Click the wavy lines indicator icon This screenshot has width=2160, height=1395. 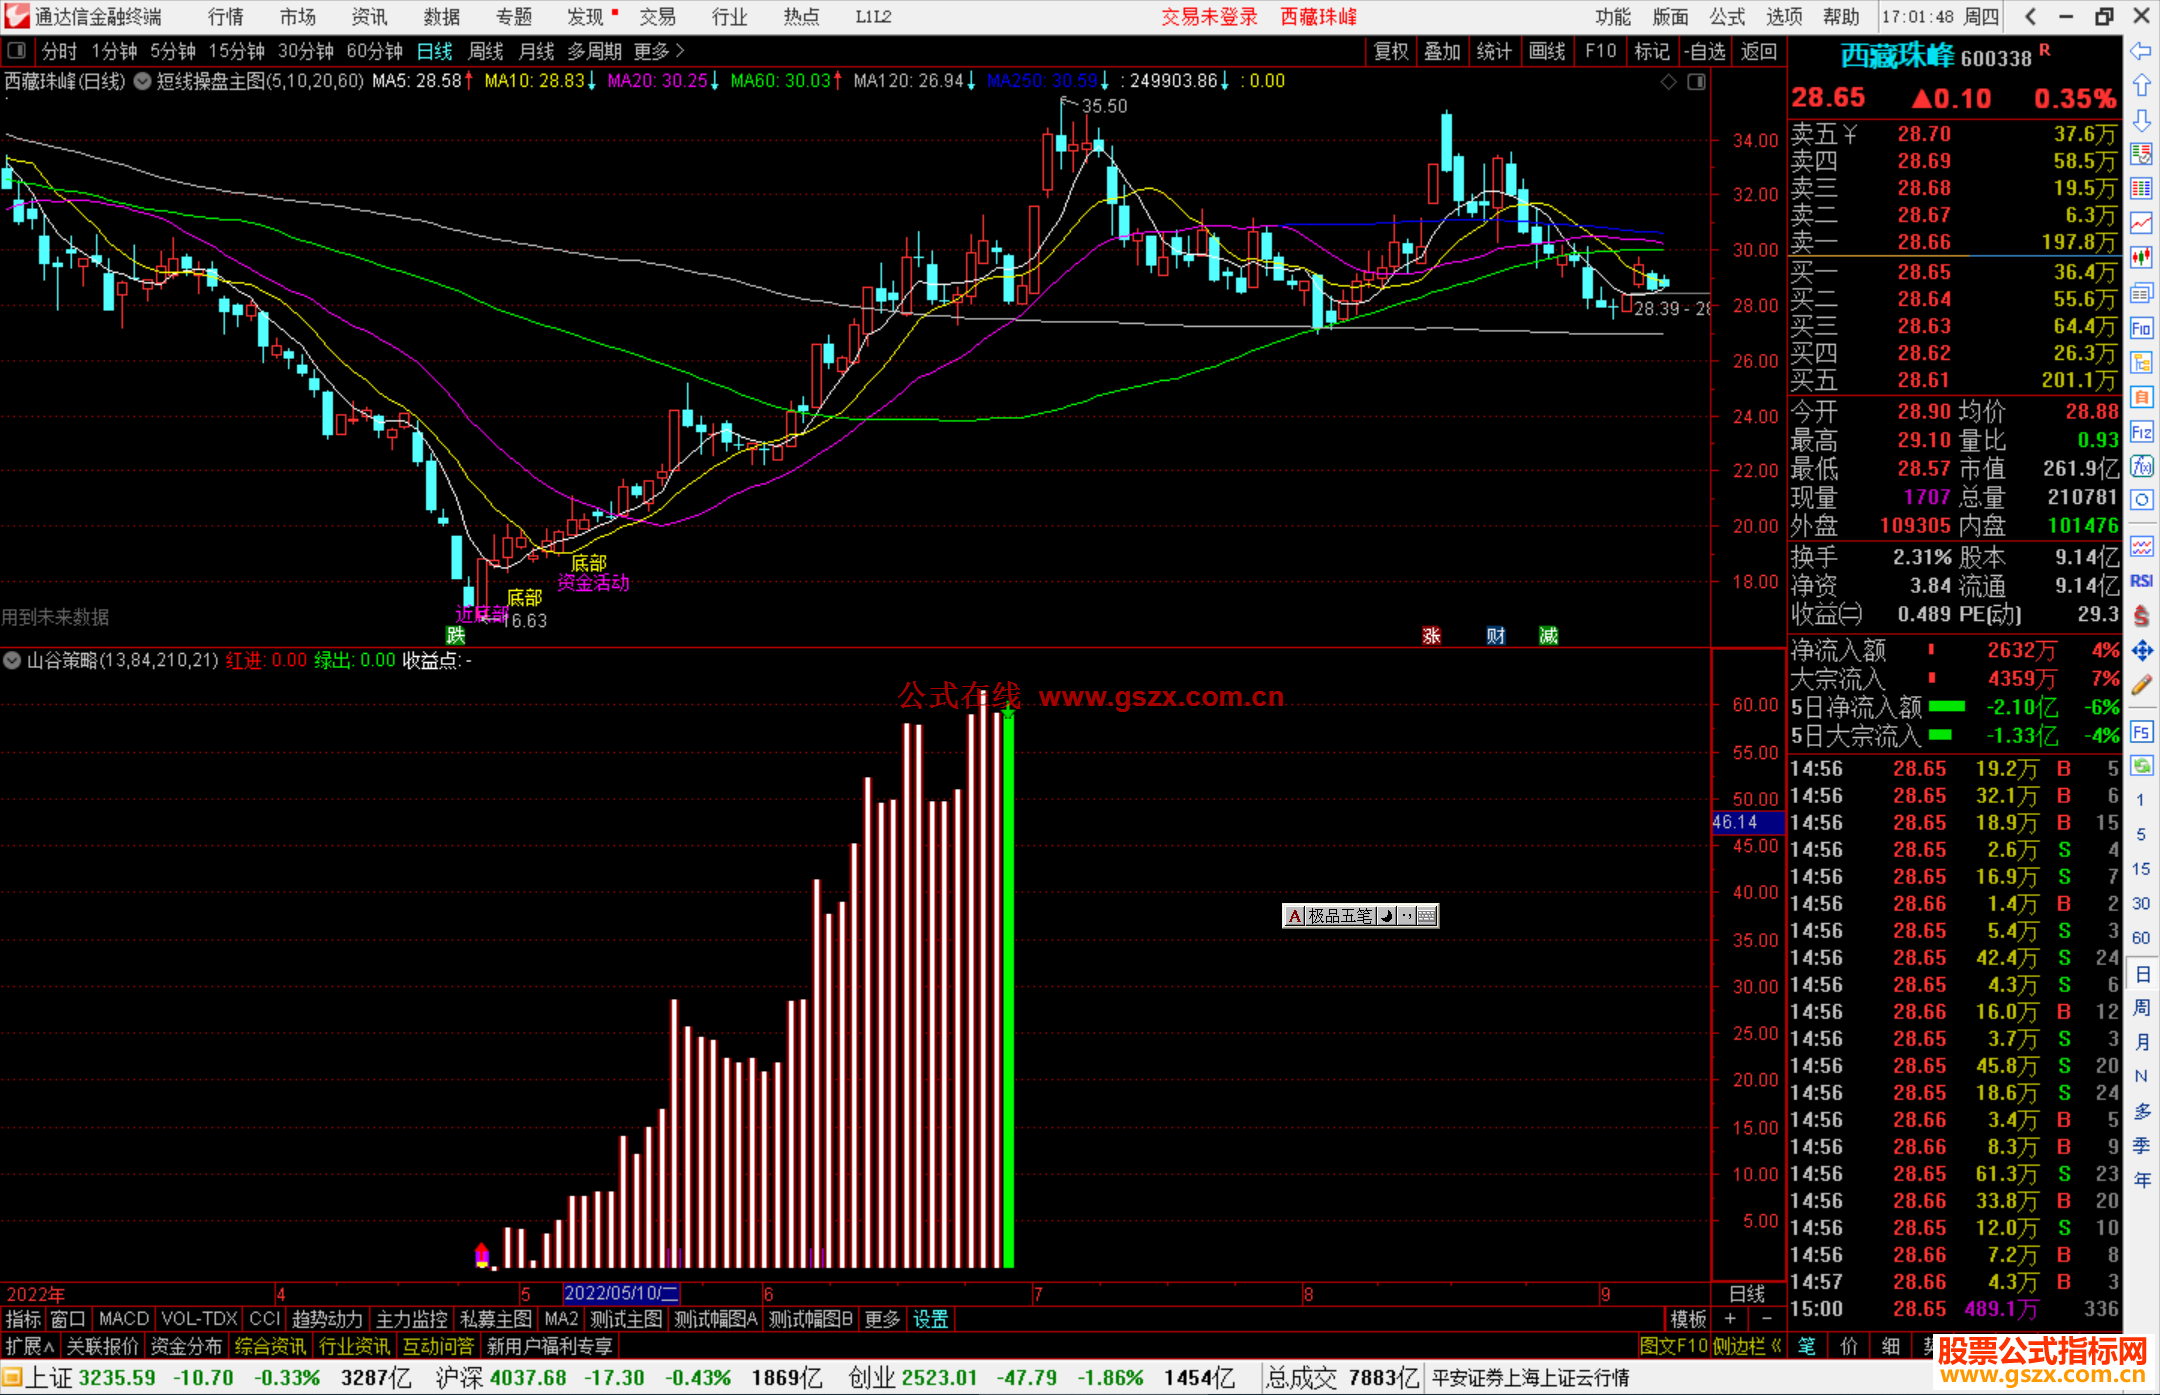2141,546
